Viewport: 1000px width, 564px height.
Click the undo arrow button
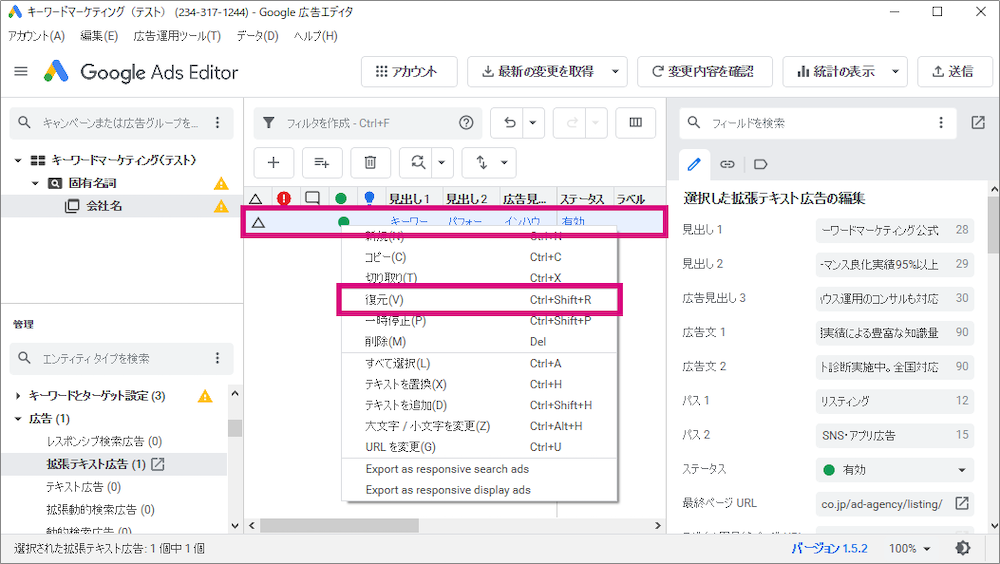(x=509, y=122)
